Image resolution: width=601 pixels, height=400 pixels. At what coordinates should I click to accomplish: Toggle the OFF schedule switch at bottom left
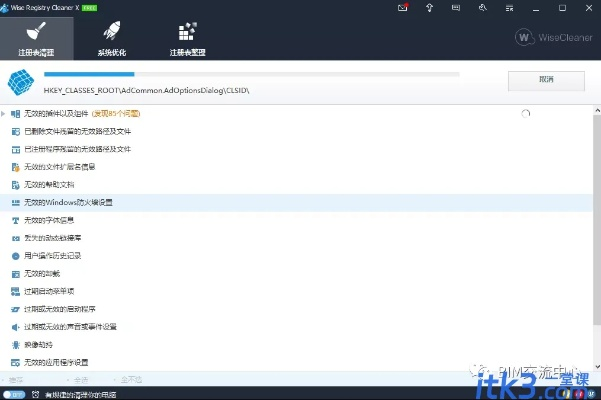tap(14, 394)
